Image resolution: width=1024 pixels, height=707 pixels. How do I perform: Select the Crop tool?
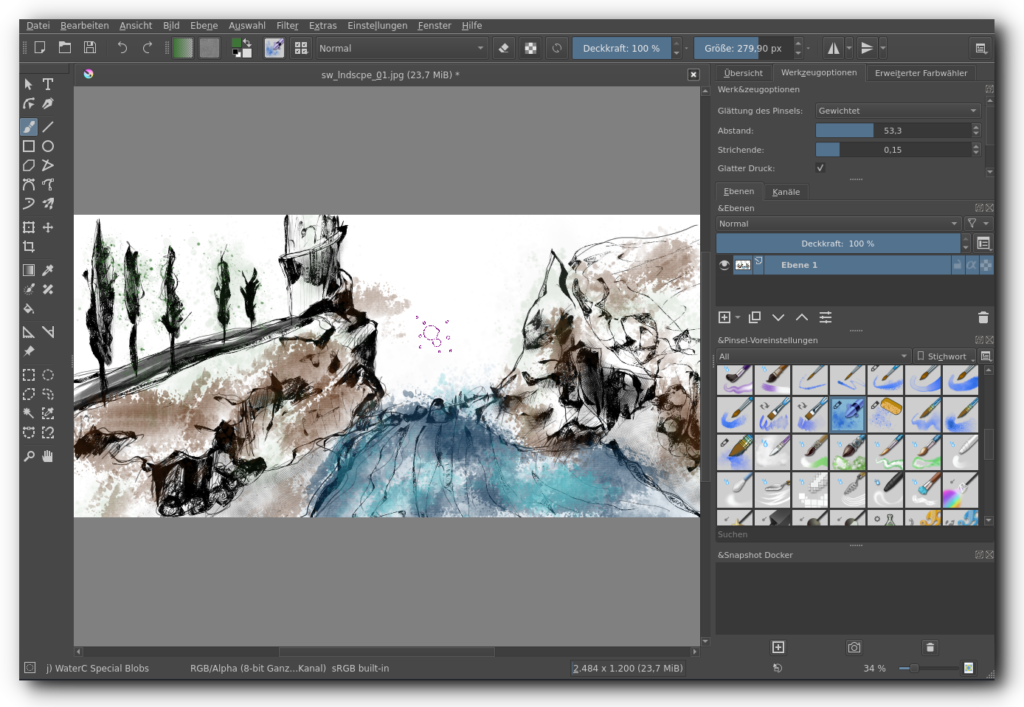click(29, 247)
